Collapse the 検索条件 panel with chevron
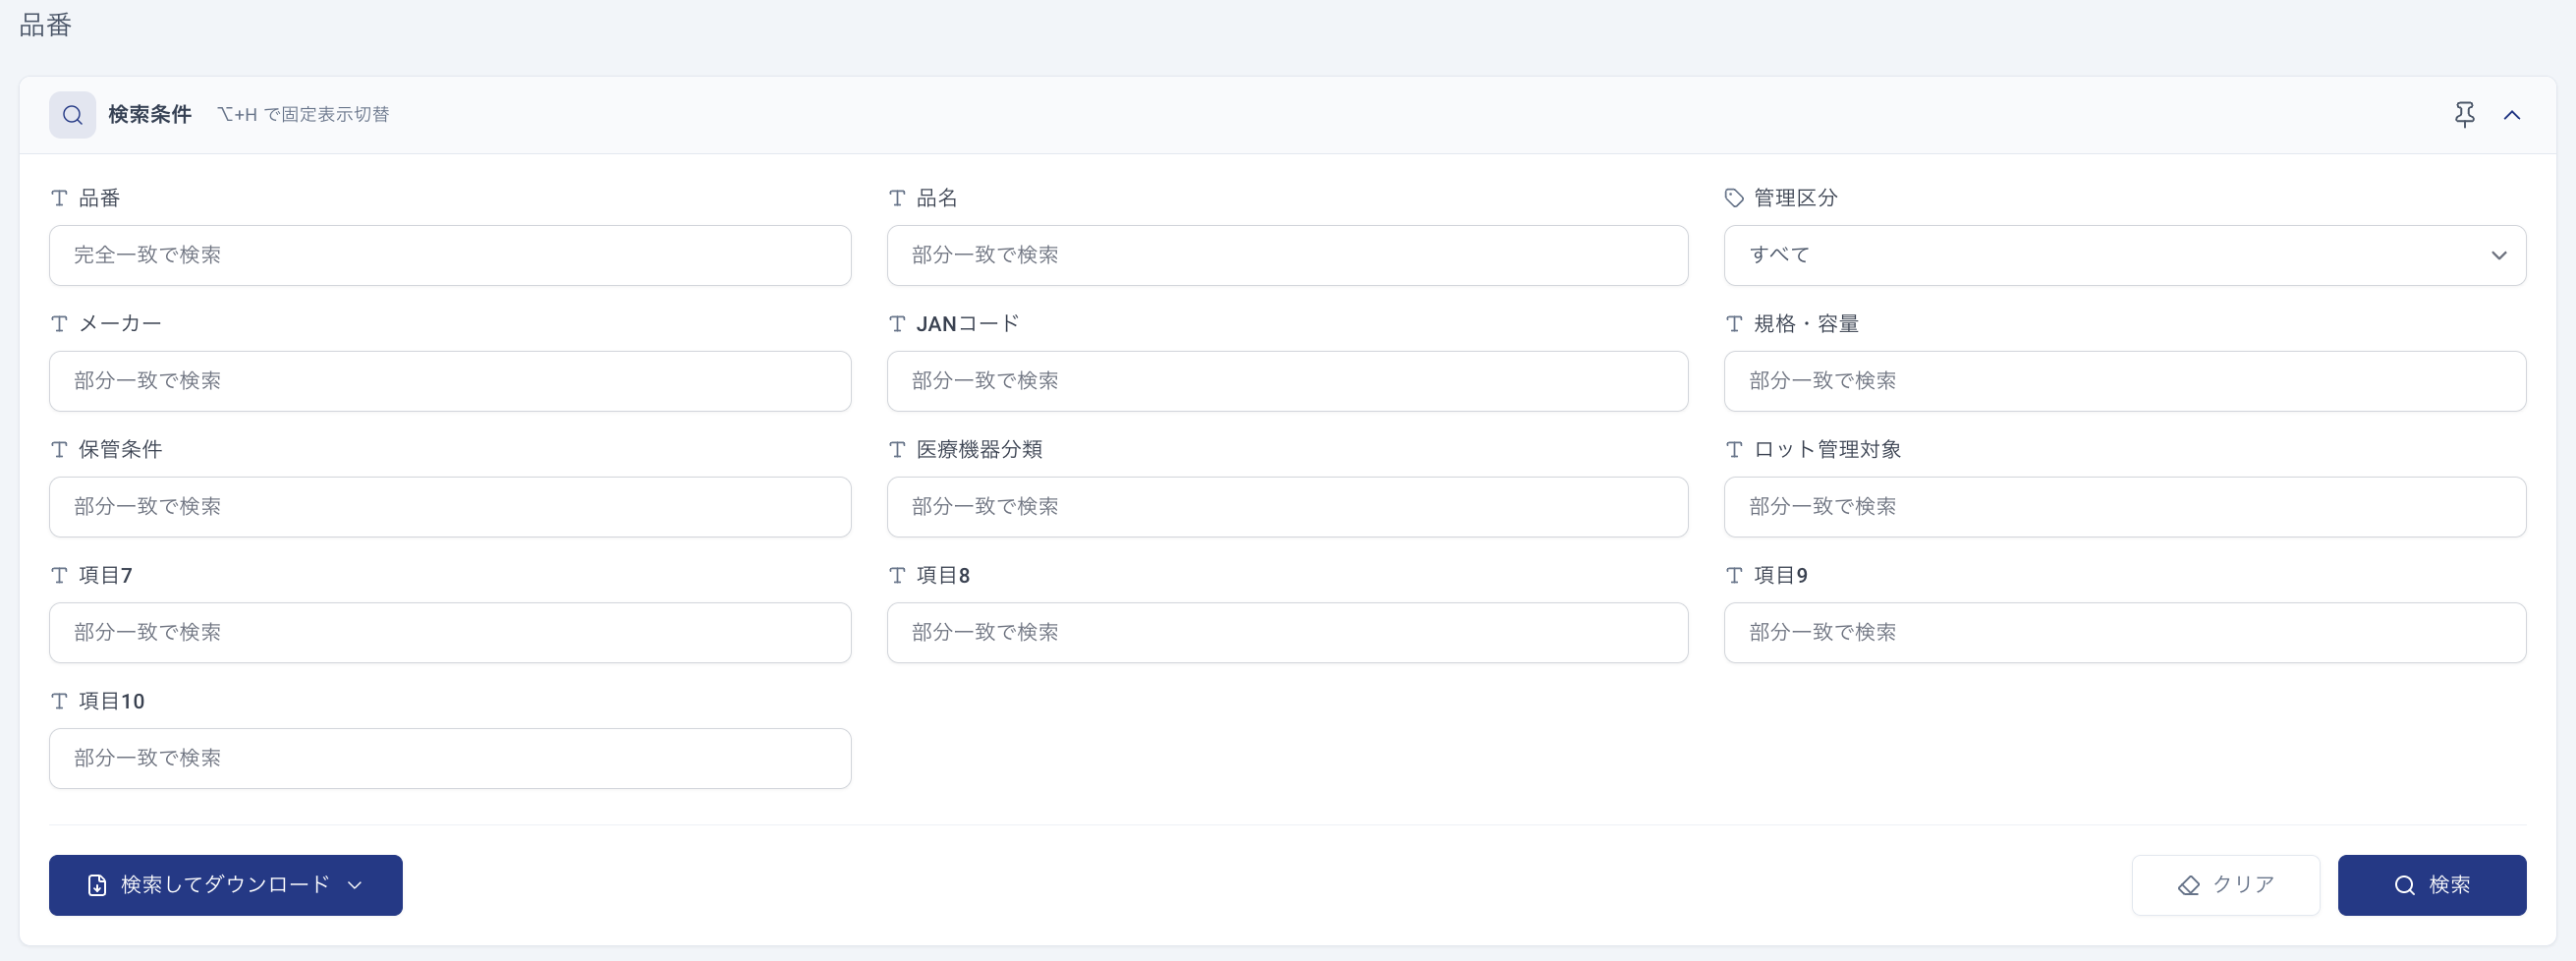This screenshot has height=961, width=2576. tap(2511, 115)
